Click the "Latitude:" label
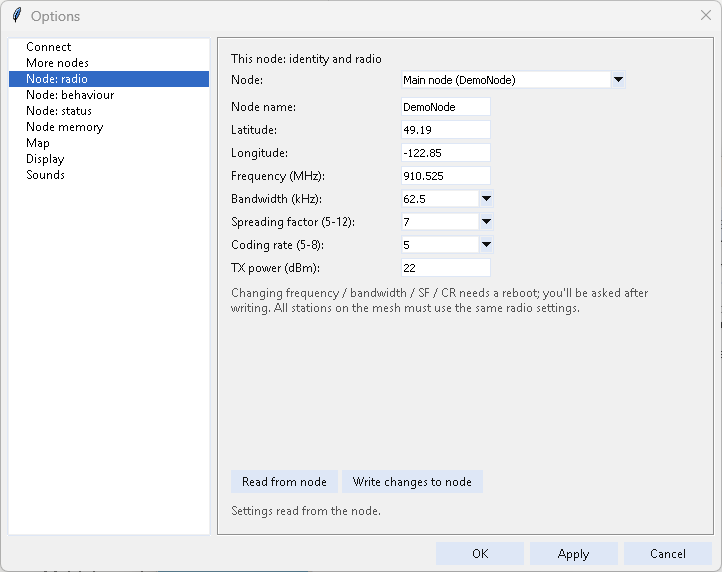The height and width of the screenshot is (572, 722). 254,130
